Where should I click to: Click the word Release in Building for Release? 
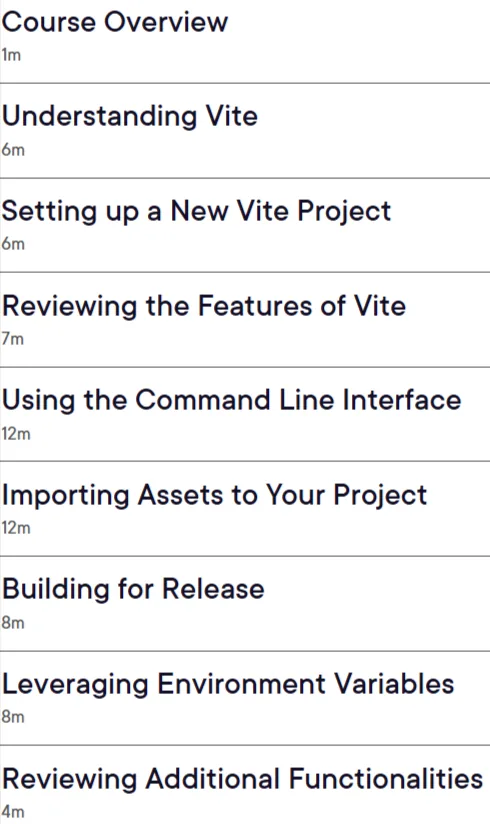[x=213, y=589]
